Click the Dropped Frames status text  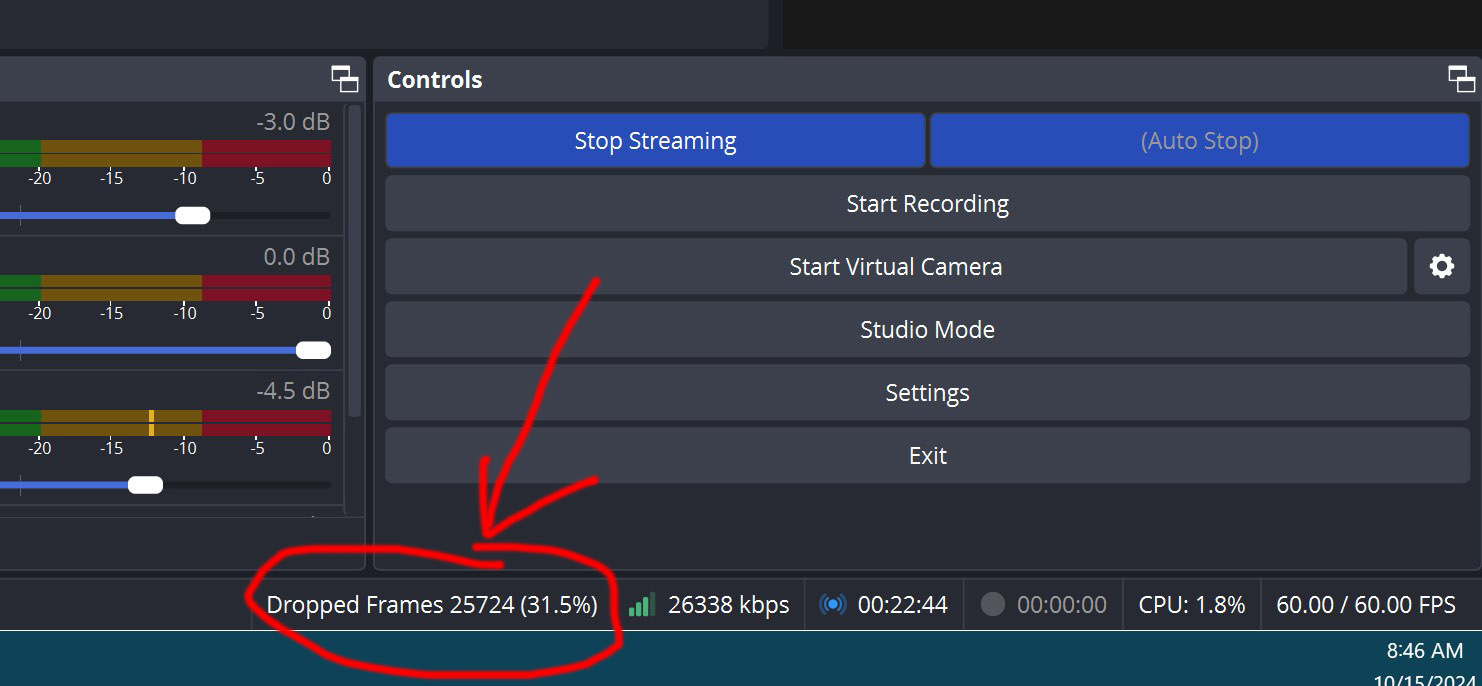pos(432,605)
